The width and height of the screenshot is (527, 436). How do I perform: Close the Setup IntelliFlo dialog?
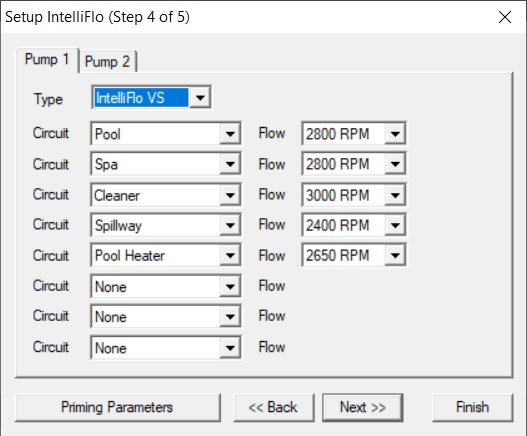(x=504, y=17)
